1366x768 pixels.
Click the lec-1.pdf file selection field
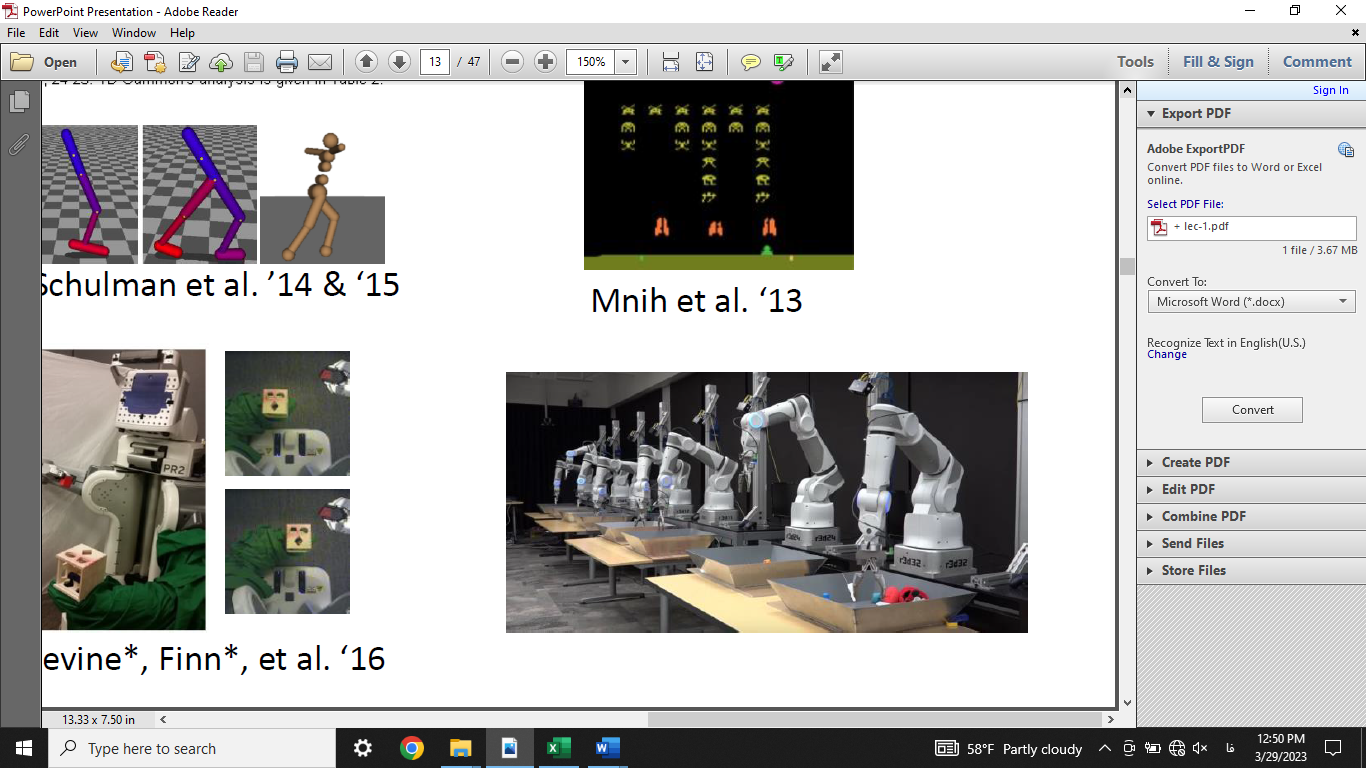pos(1251,227)
